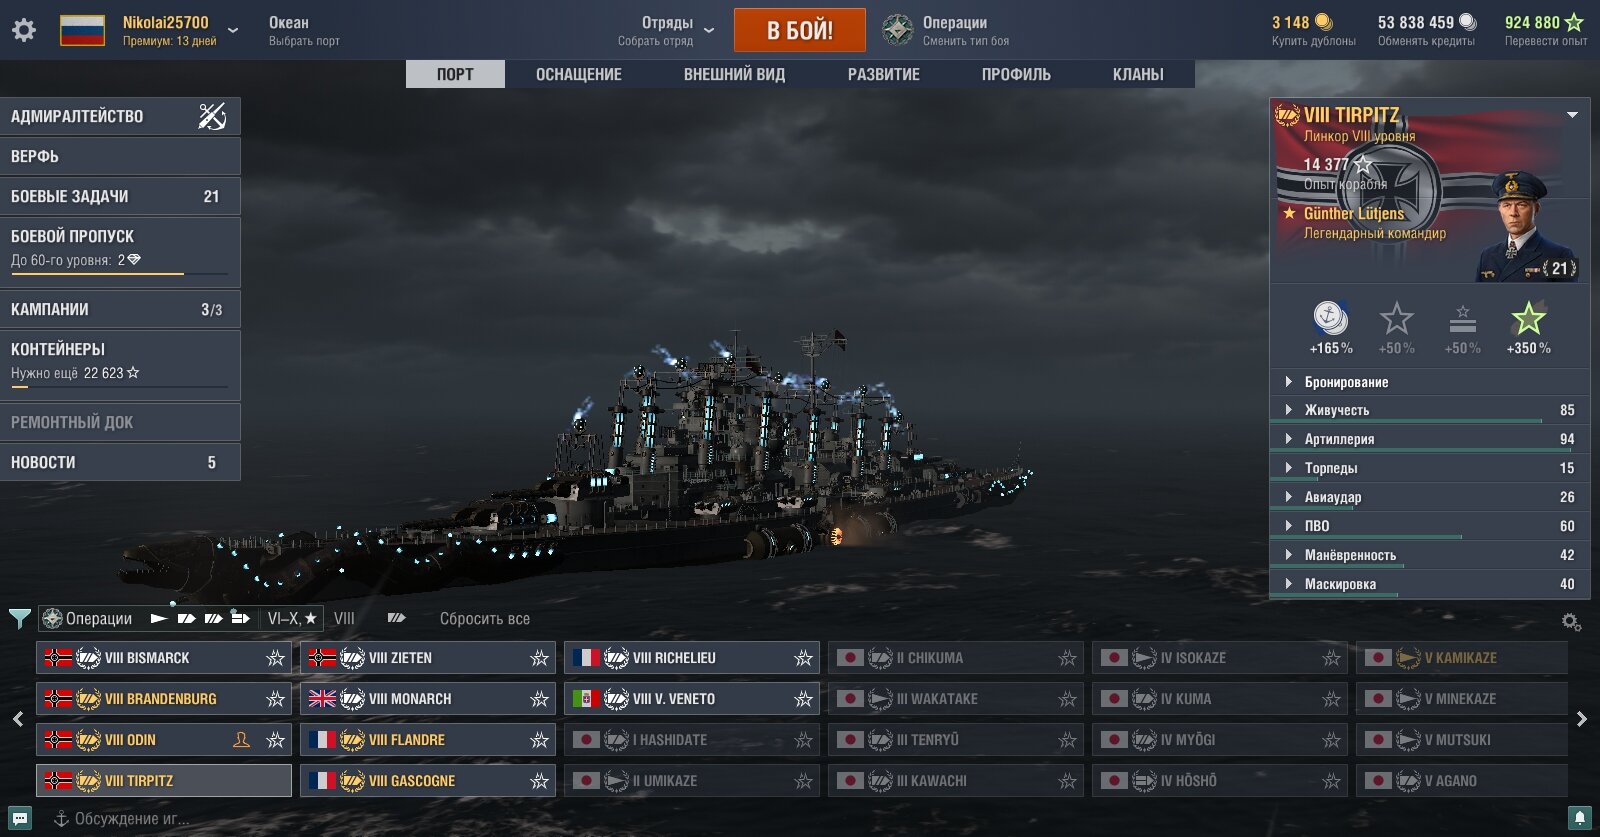Open the ship filter funnel icon
The height and width of the screenshot is (837, 1600).
click(x=19, y=619)
